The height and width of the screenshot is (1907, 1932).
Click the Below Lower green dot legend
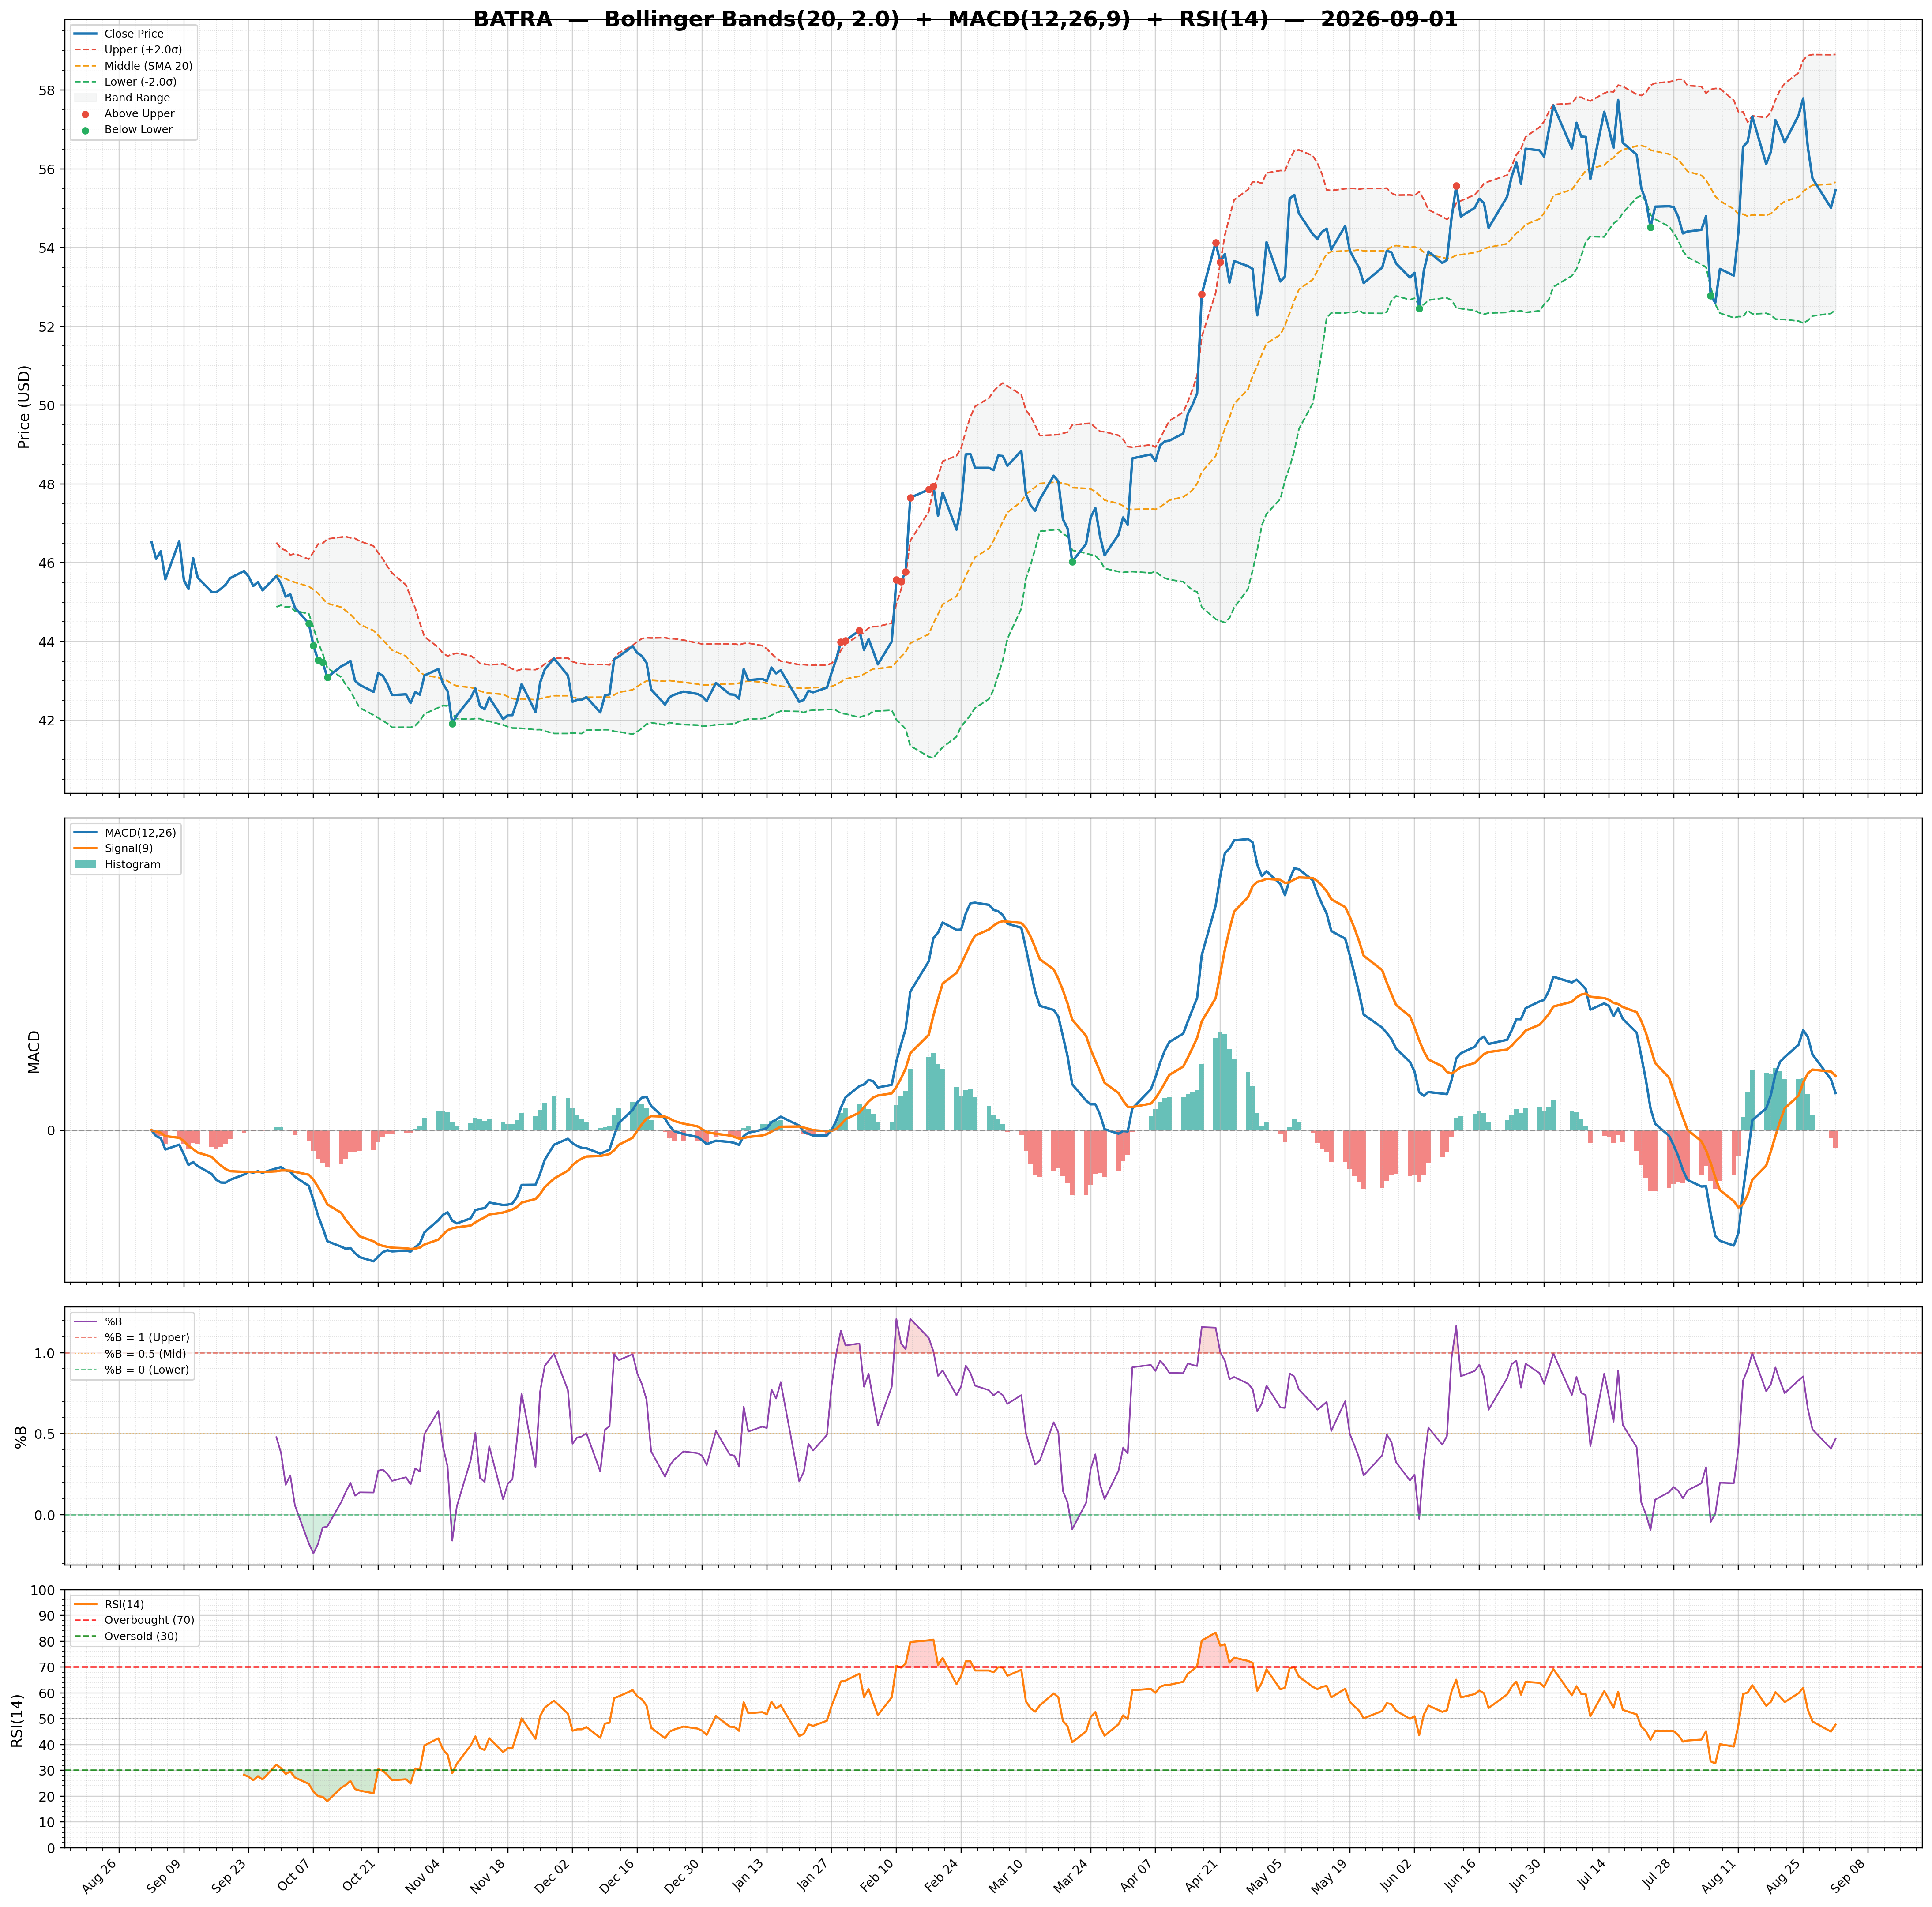pyautogui.click(x=85, y=130)
